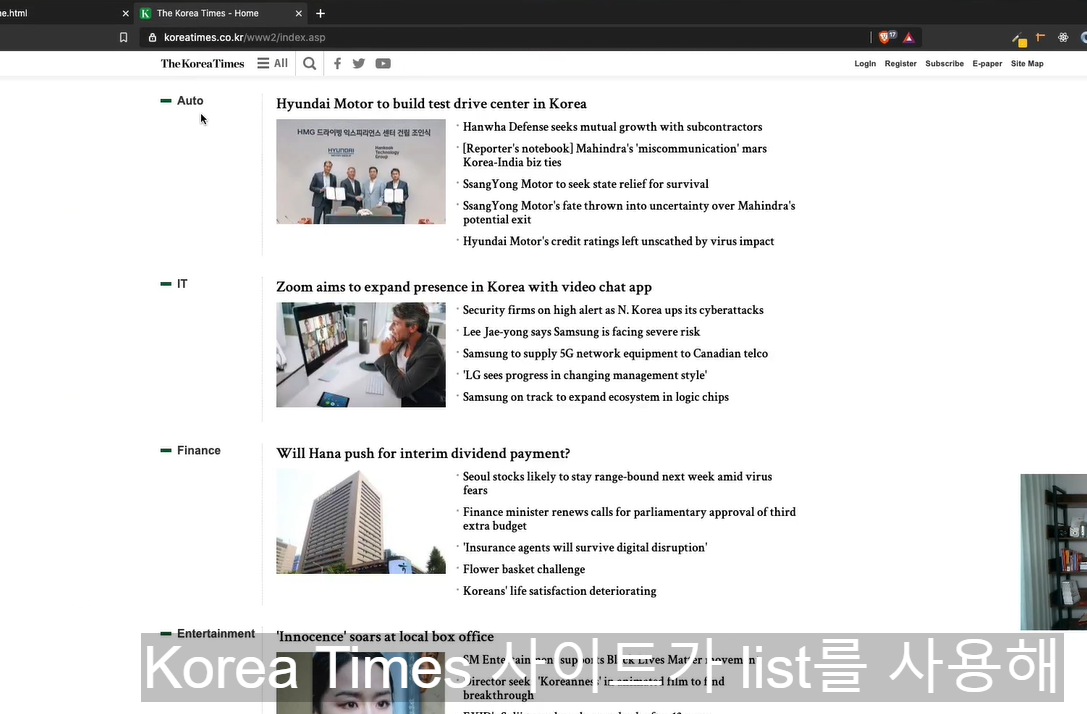Open the IT section heading
This screenshot has width=1087, height=714.
click(x=182, y=284)
